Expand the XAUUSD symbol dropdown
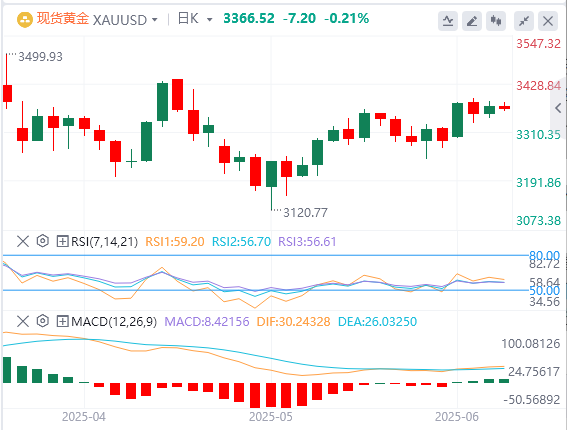This screenshot has height=430, width=567. coord(155,20)
